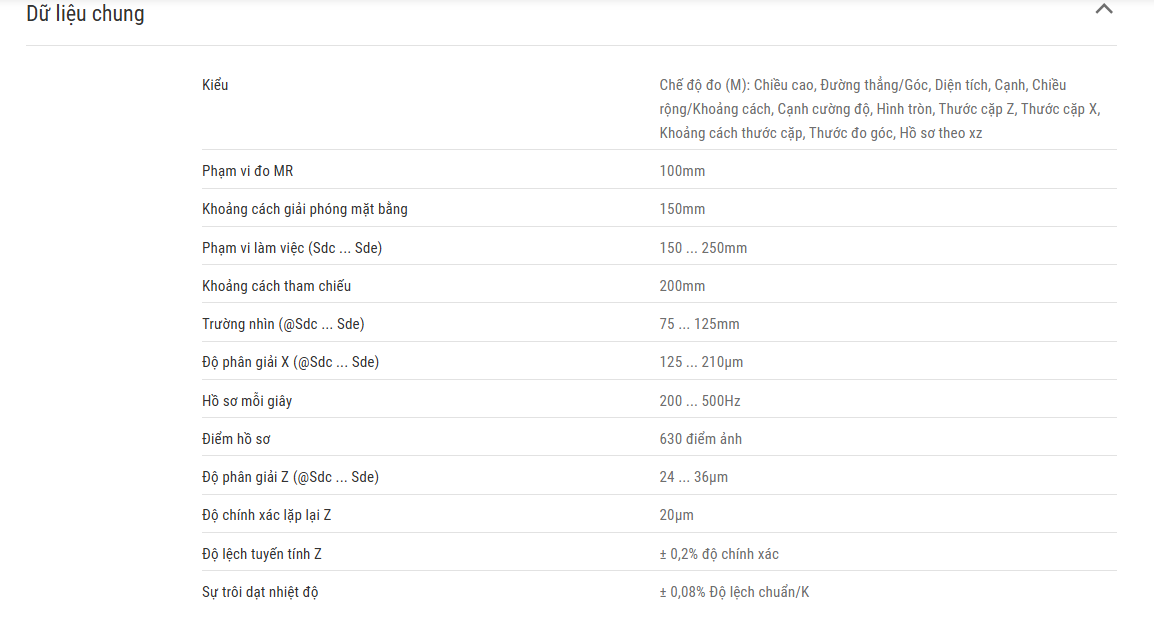
Task: Select the Kiểu row label
Action: coord(215,85)
